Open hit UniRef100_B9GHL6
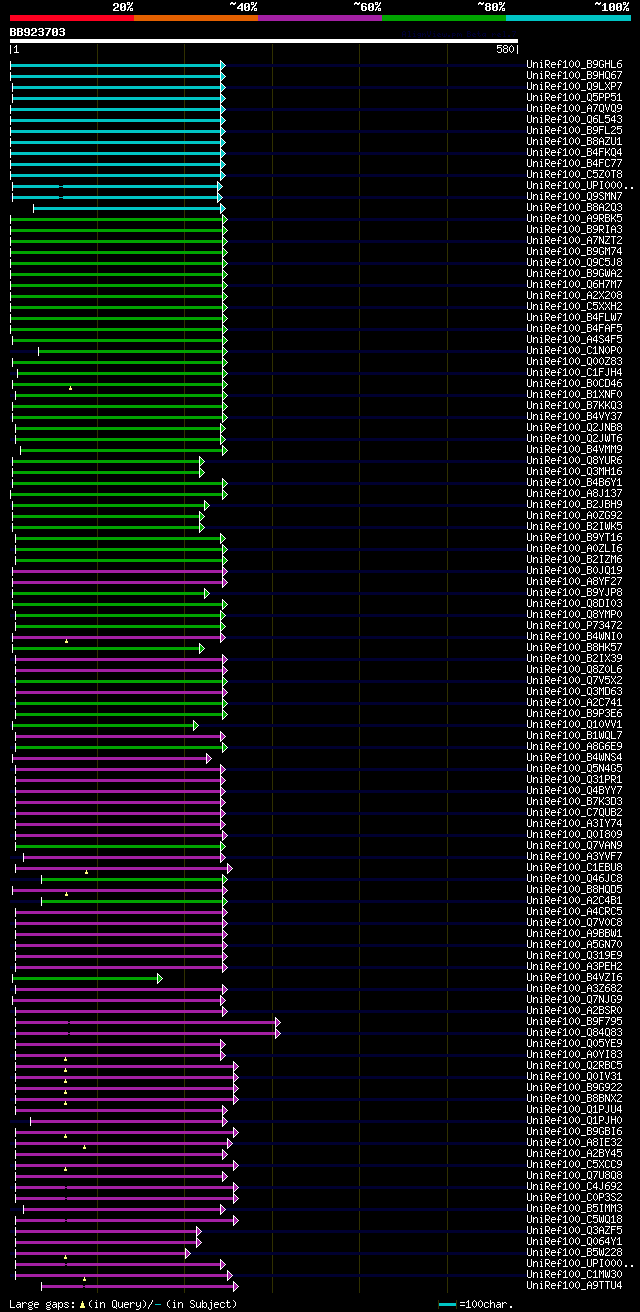This screenshot has height=1312, width=640. (x=574, y=64)
